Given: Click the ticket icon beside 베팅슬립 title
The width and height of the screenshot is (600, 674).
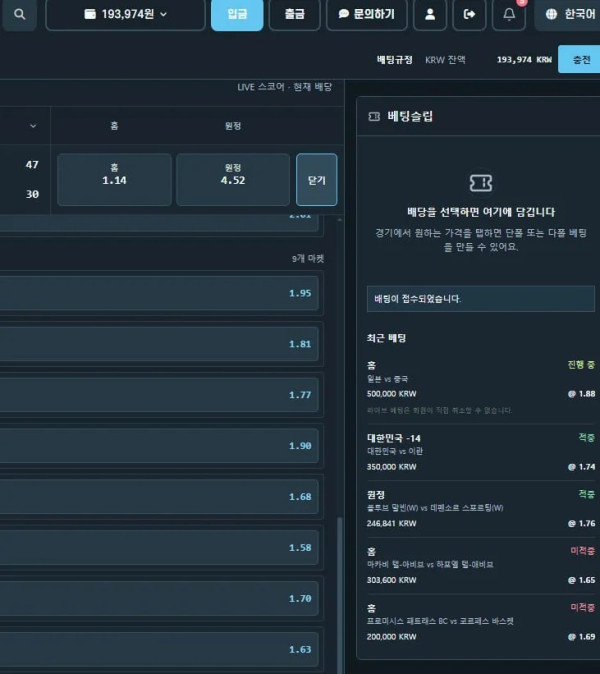Looking at the screenshot, I should click(x=374, y=116).
